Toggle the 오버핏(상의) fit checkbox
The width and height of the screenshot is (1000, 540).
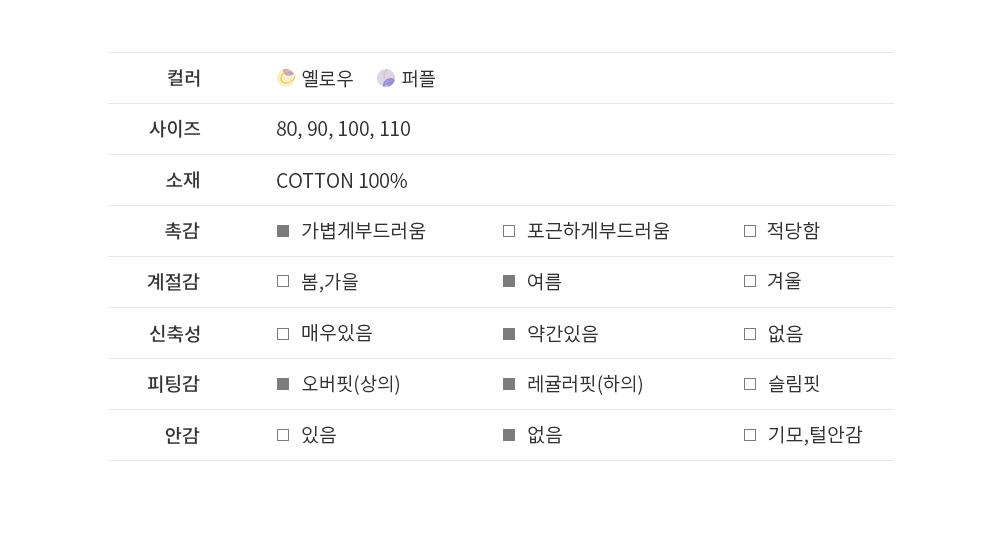(283, 384)
